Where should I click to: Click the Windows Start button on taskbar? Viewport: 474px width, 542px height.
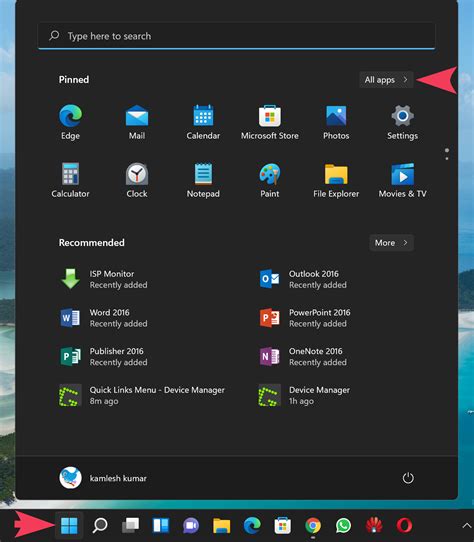point(69,526)
